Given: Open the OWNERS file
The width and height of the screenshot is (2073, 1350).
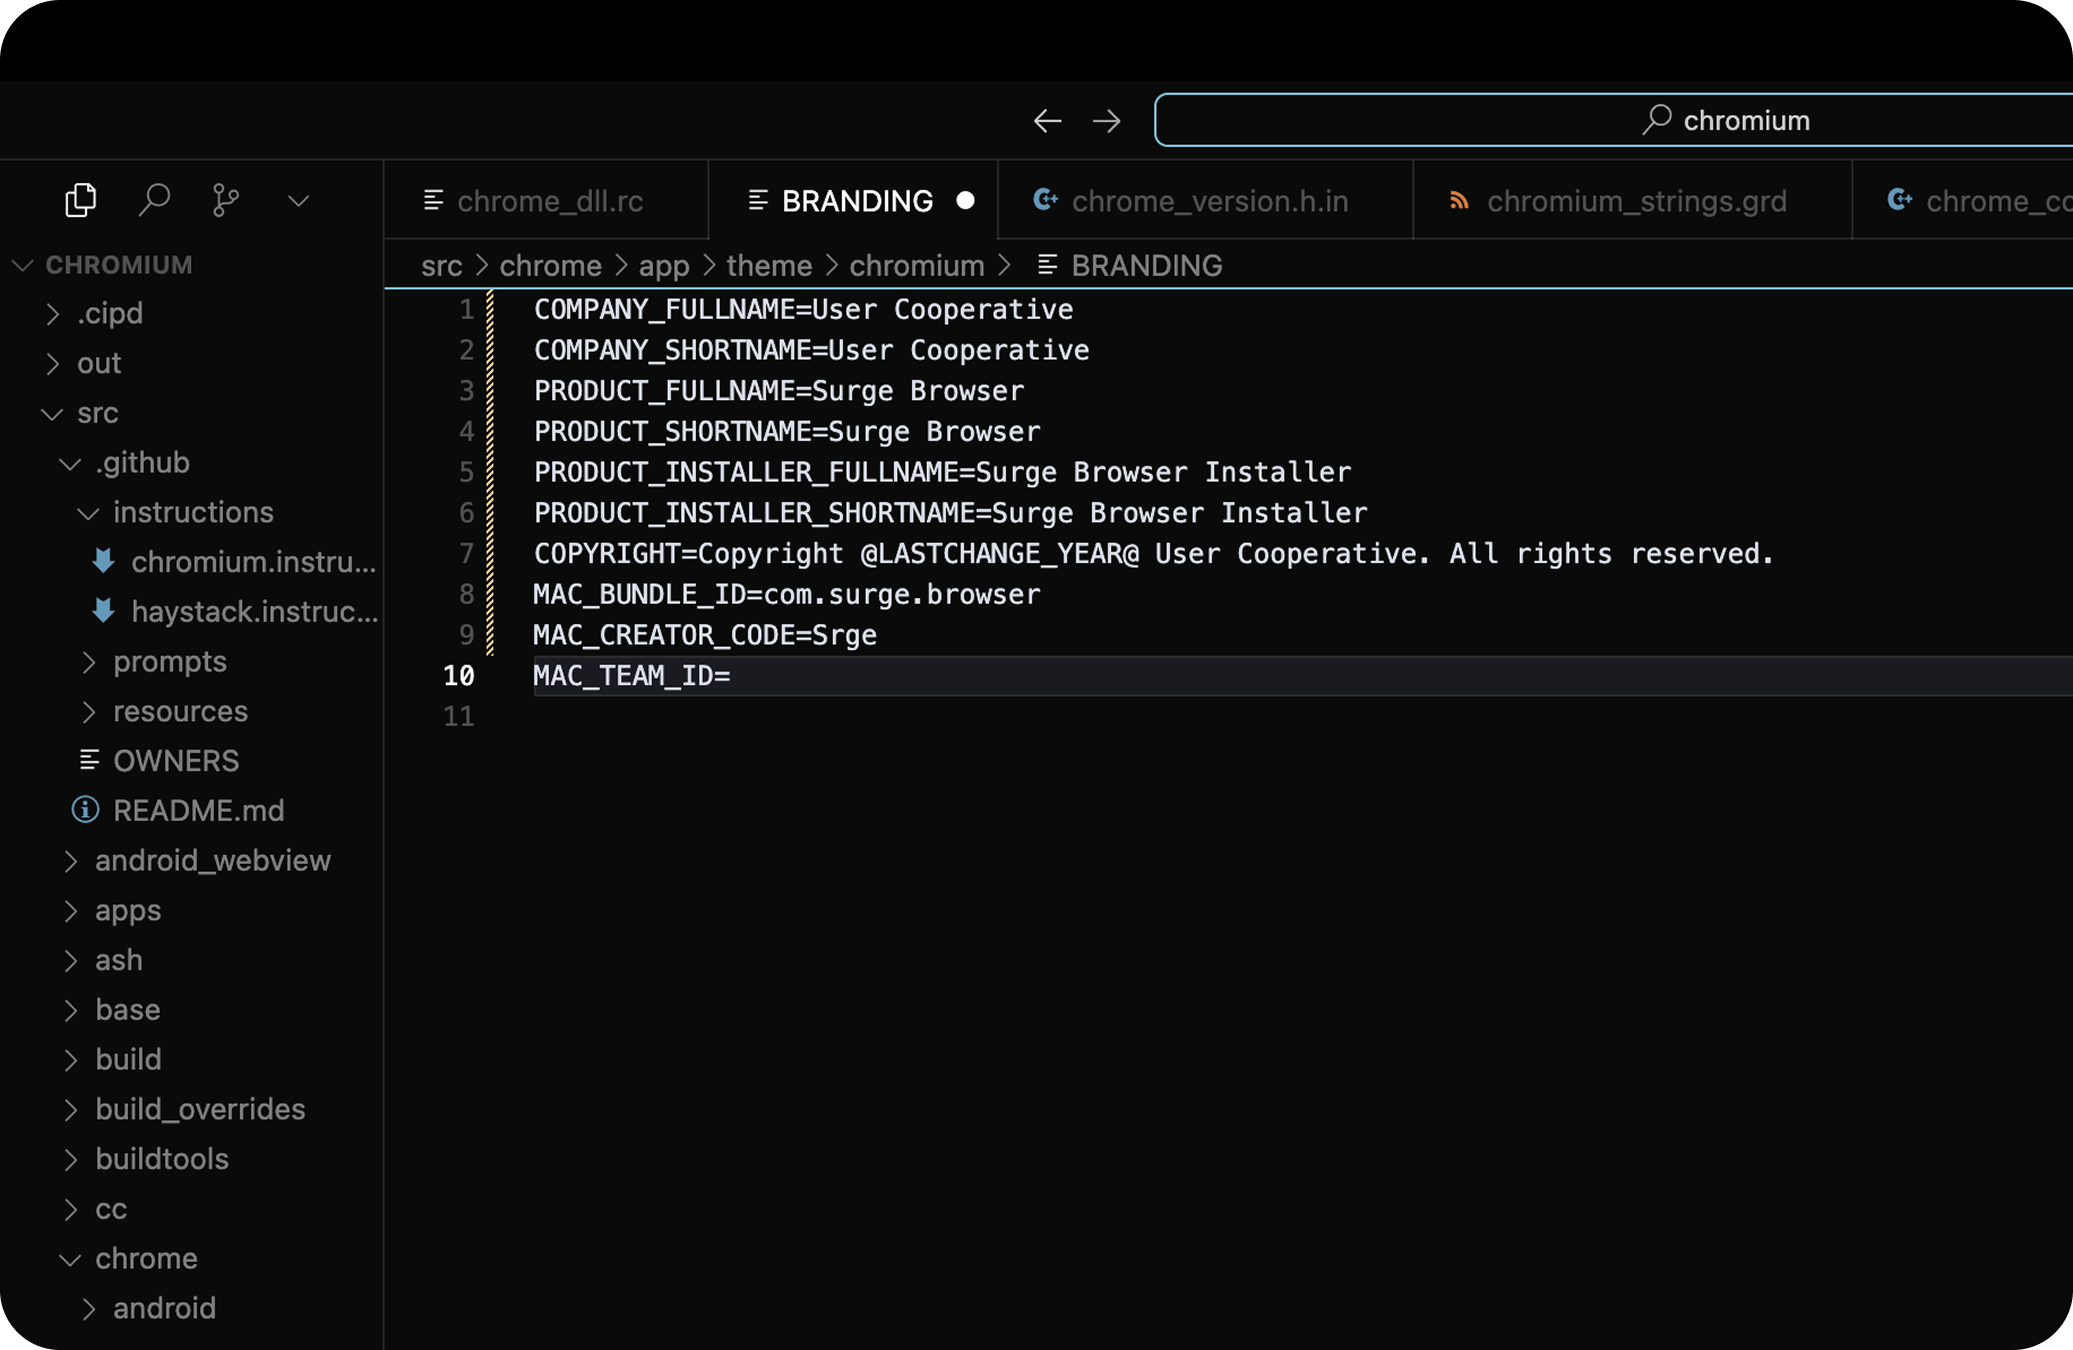Looking at the screenshot, I should 192,761.
